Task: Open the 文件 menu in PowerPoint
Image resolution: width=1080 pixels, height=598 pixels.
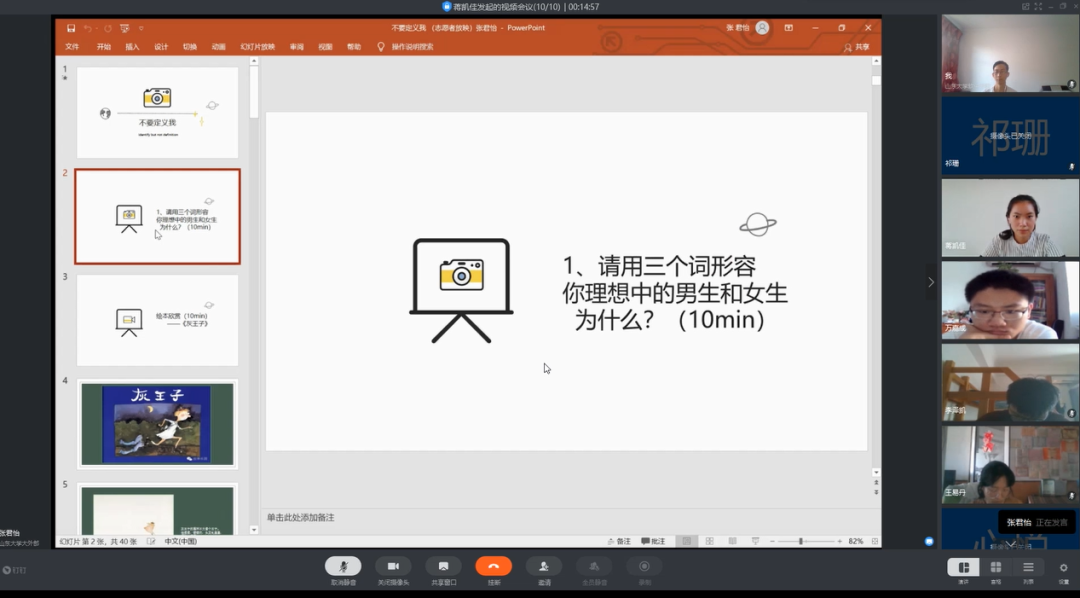Action: pos(72,47)
